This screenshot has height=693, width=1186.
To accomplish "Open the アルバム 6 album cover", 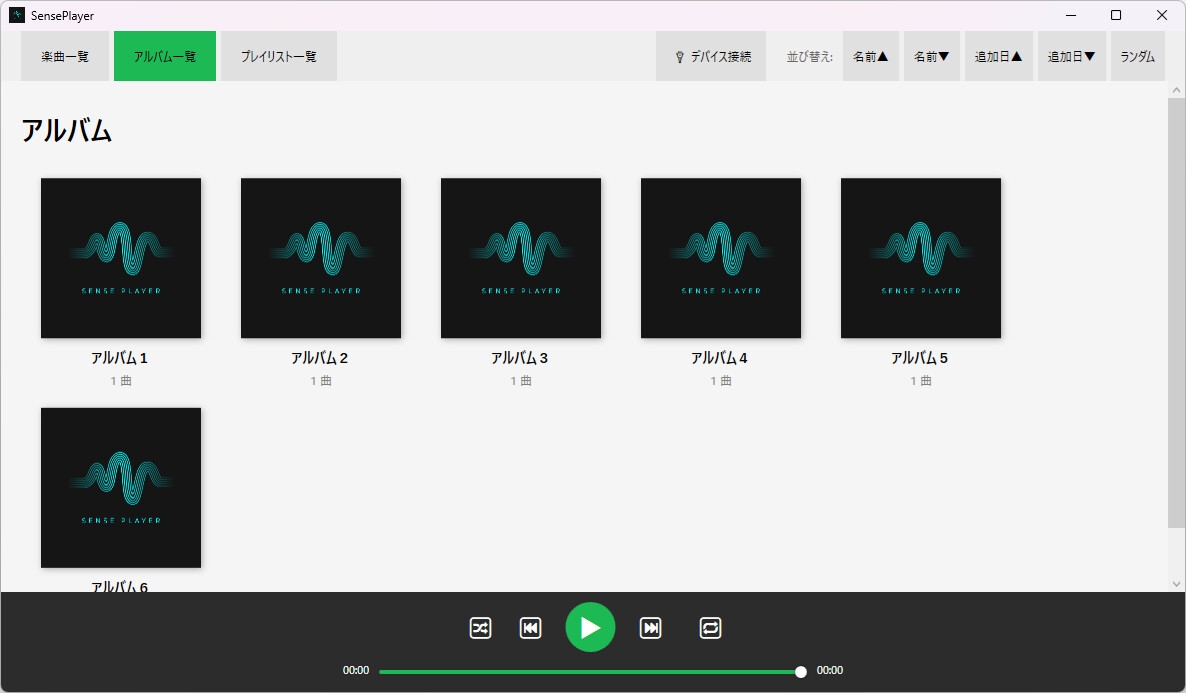I will point(120,487).
